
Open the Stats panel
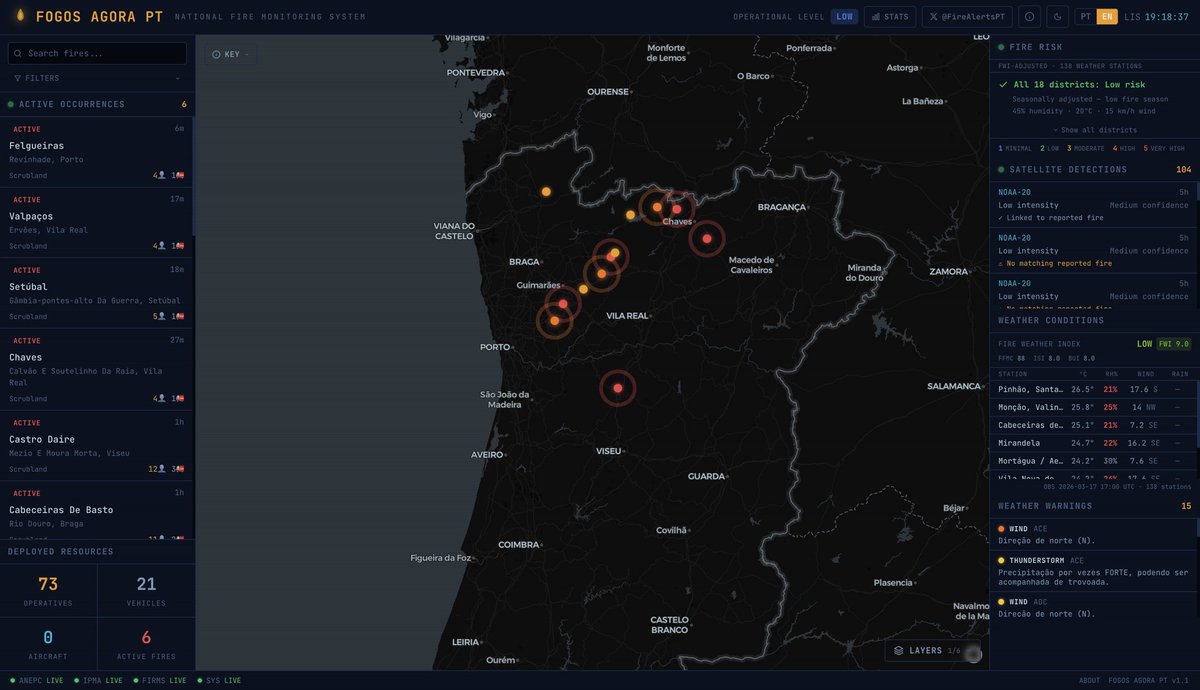(890, 17)
